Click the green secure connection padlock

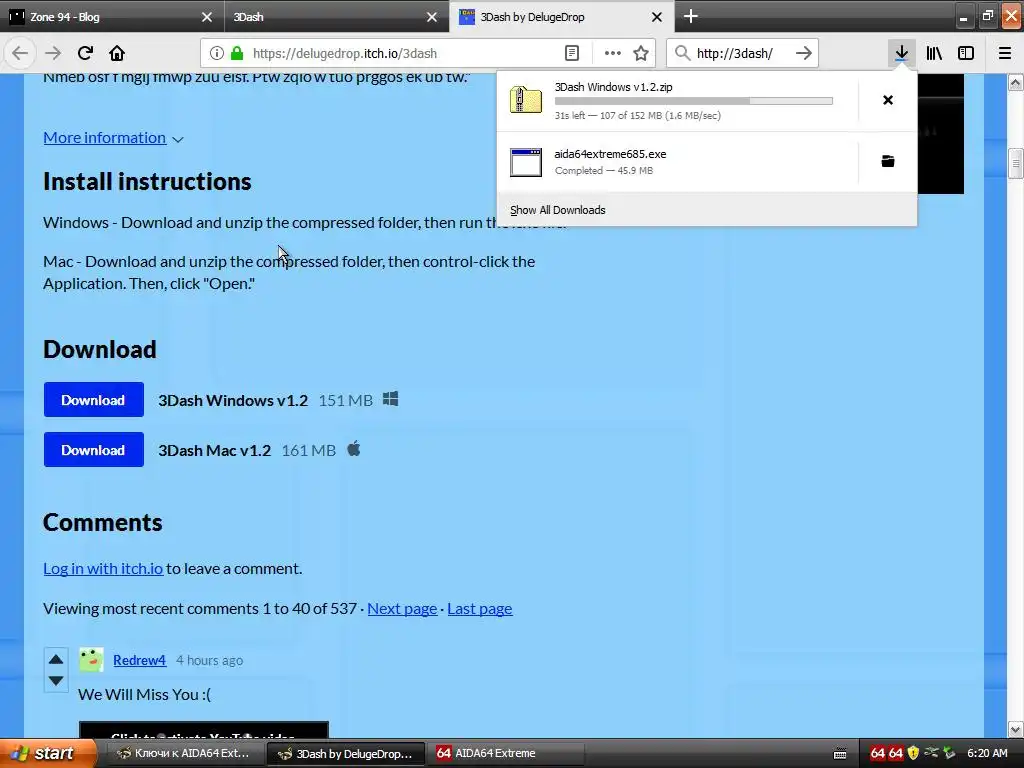pyautogui.click(x=237, y=53)
